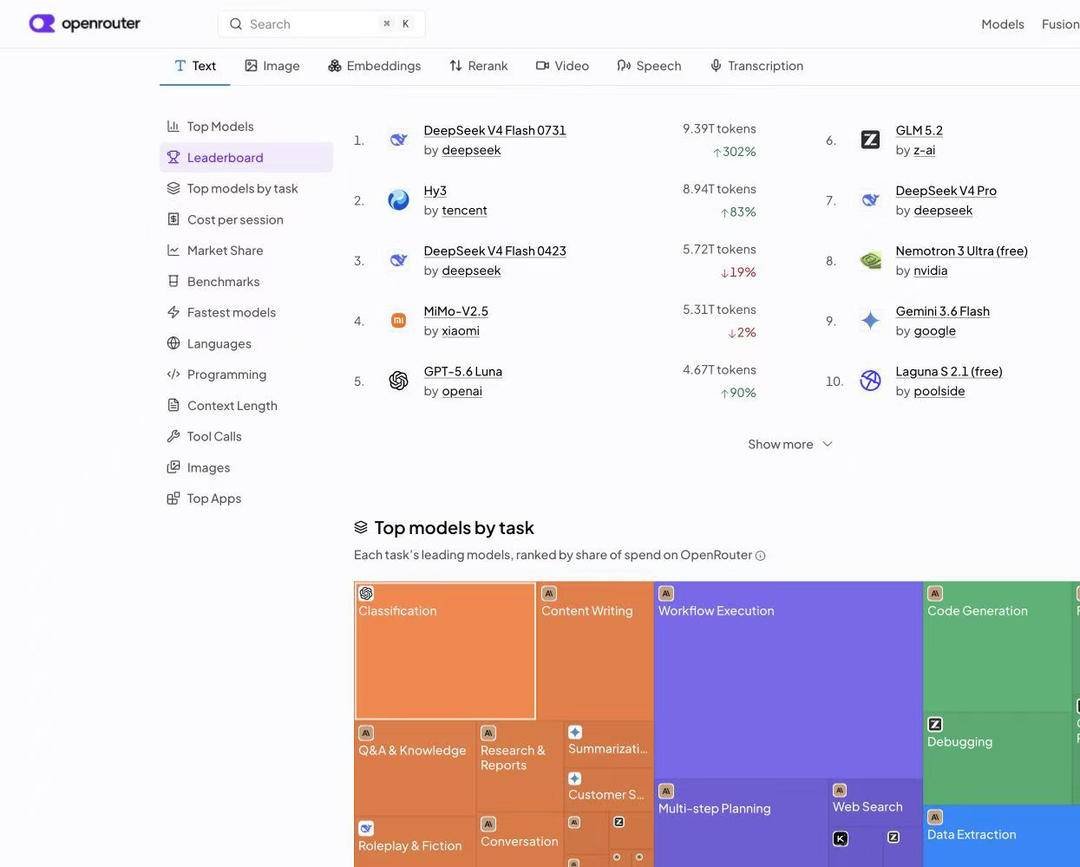Switch to the Rerank tab

(x=478, y=66)
